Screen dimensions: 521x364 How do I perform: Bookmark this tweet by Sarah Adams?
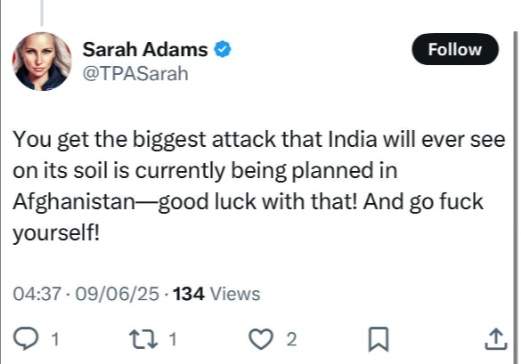point(378,339)
